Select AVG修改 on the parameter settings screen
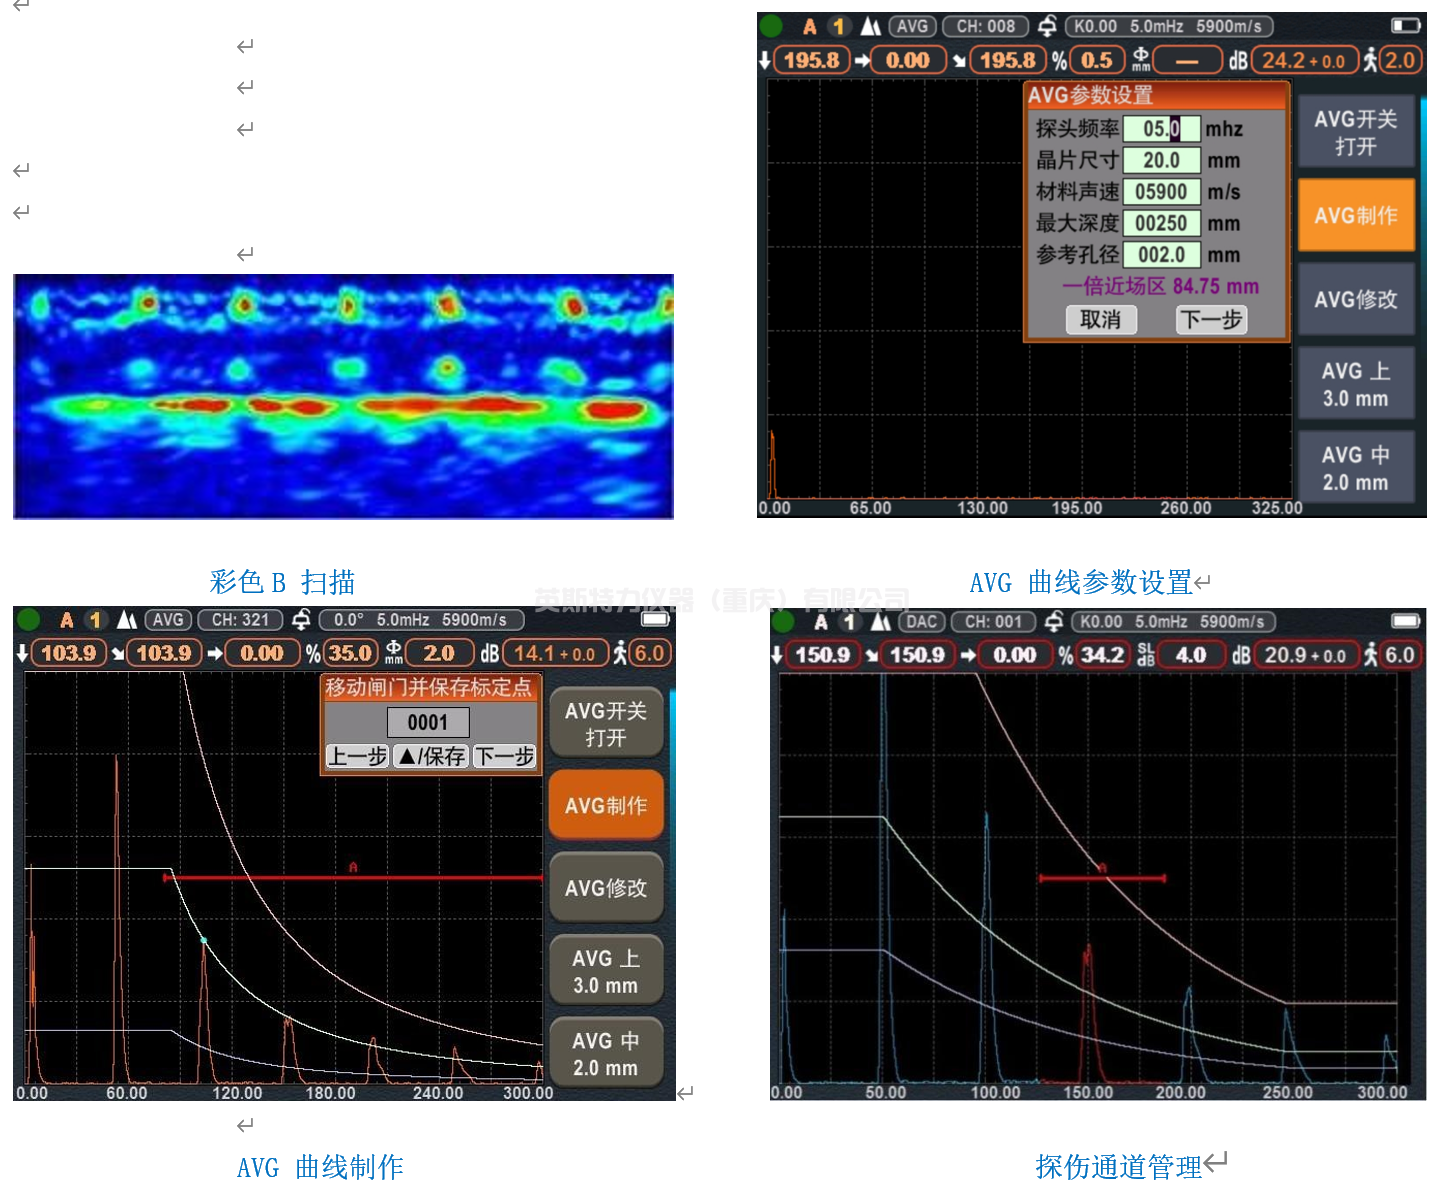 1355,299
